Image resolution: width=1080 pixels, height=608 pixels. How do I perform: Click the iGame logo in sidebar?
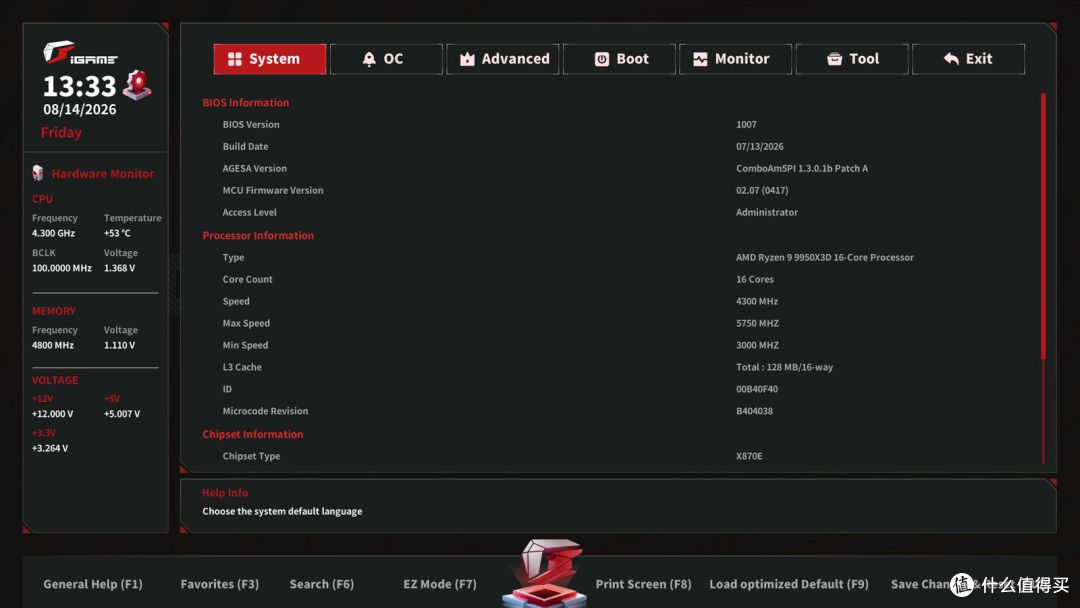pos(80,53)
